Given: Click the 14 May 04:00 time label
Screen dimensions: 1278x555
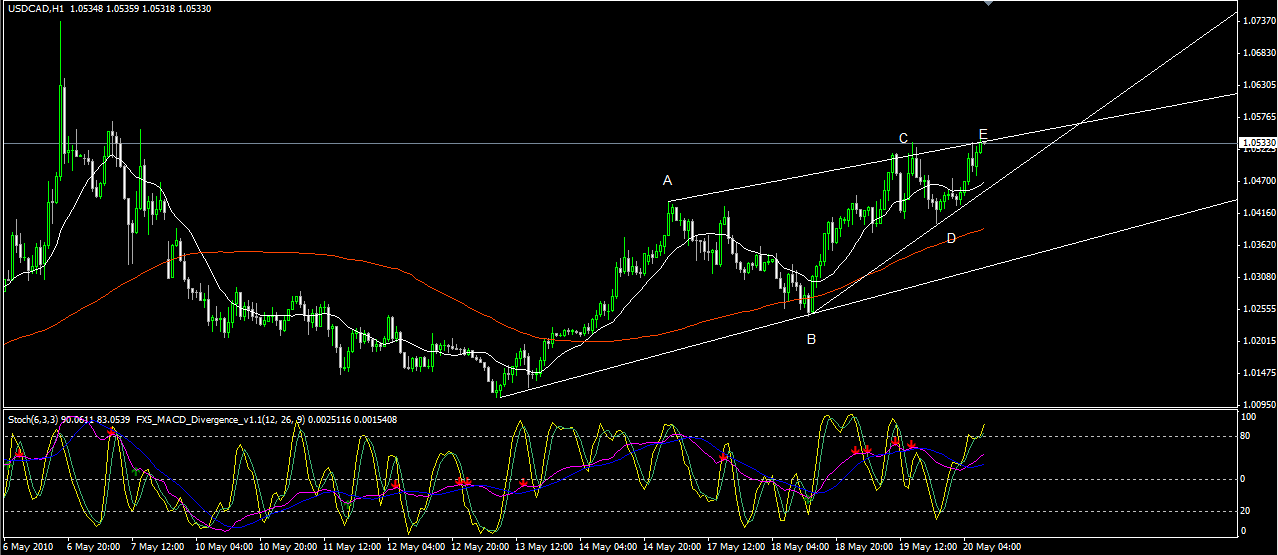Looking at the screenshot, I should 609,547.
